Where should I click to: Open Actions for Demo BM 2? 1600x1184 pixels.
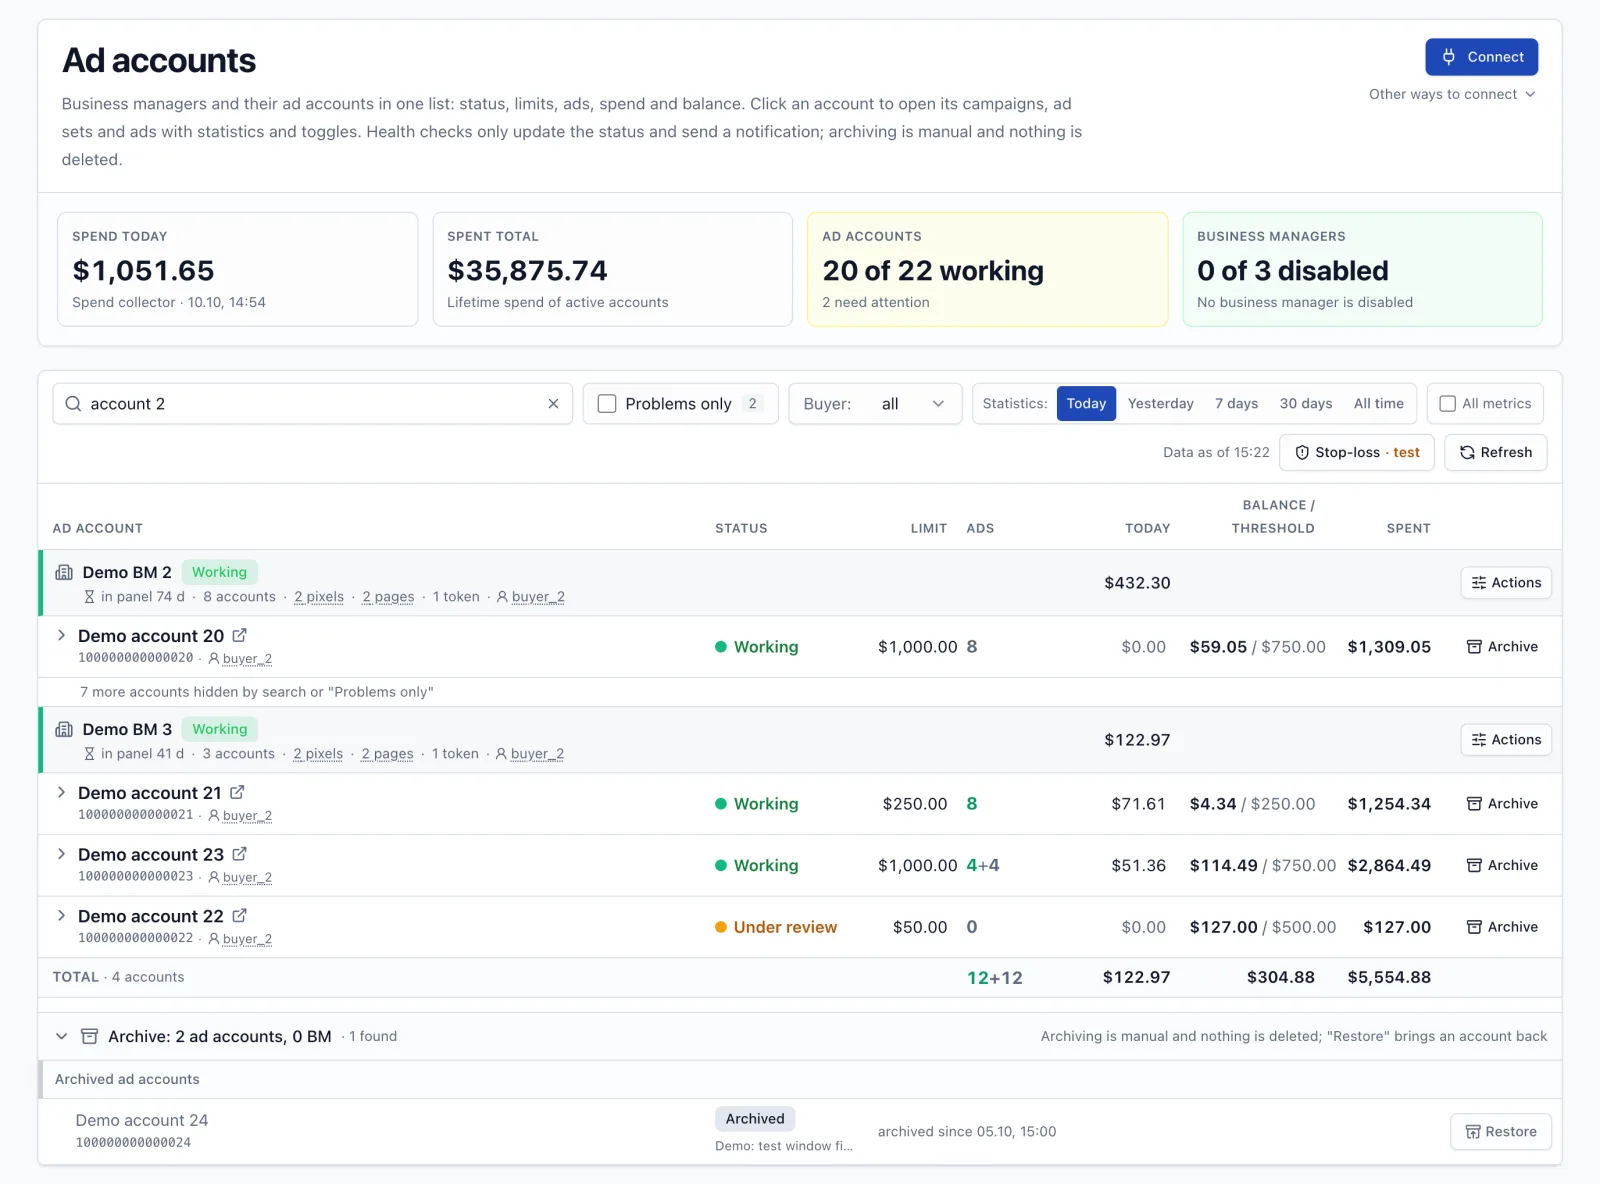[1505, 583]
